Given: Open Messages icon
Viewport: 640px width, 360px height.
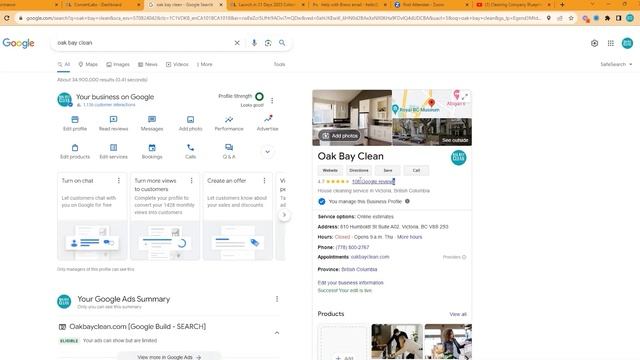Looking at the screenshot, I should [x=152, y=120].
